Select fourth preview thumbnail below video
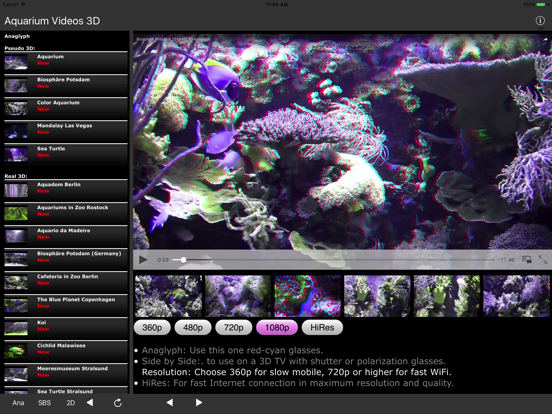Image resolution: width=552 pixels, height=414 pixels. [377, 296]
